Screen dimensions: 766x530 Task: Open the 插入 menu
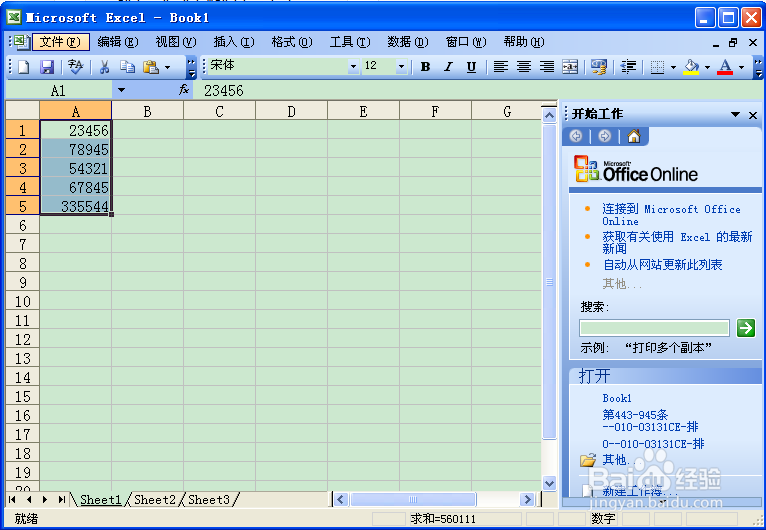pos(234,42)
